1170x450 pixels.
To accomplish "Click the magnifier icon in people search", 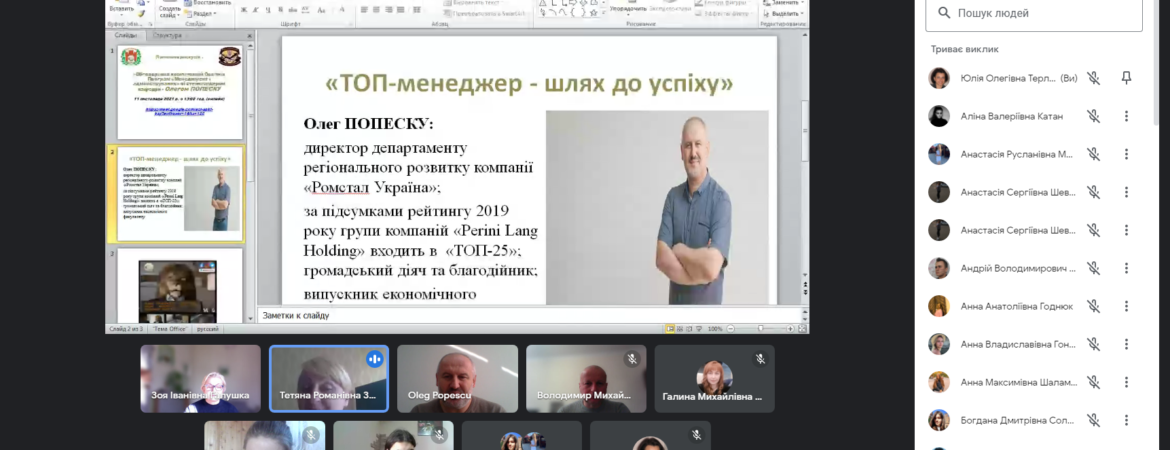I will click(x=944, y=13).
